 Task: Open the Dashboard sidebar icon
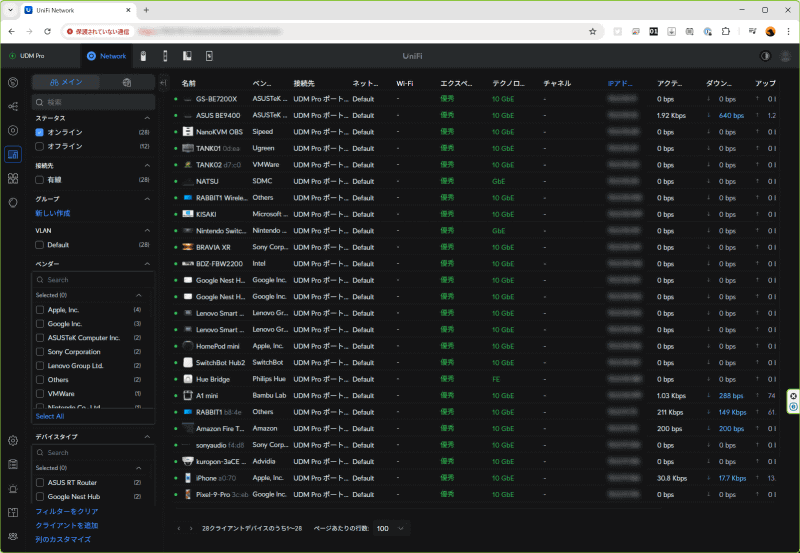tap(13, 83)
